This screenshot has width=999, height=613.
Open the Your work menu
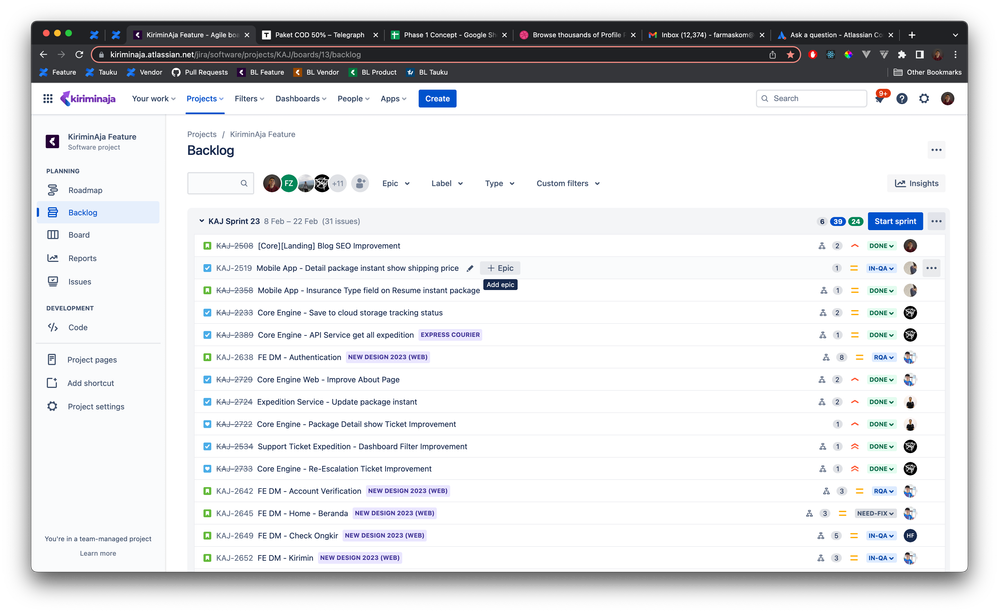coord(154,99)
